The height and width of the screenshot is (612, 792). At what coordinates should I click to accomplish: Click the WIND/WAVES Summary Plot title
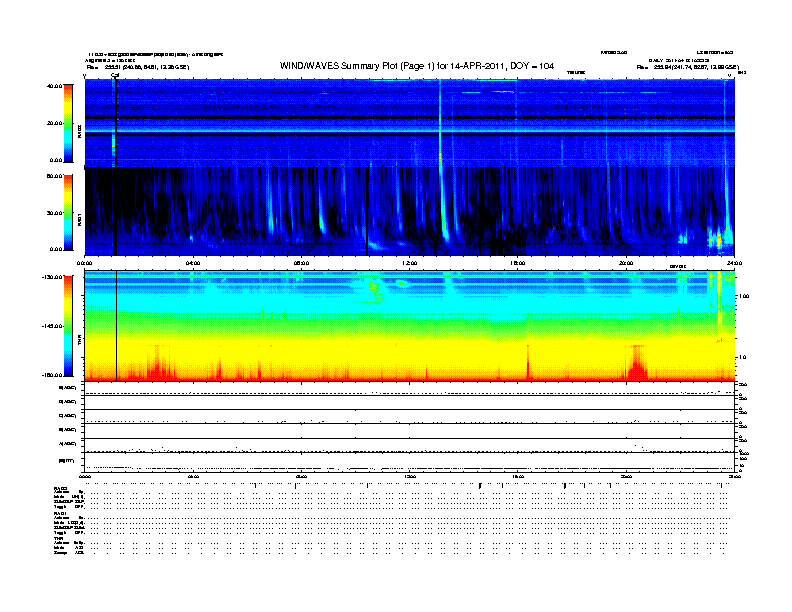[x=417, y=66]
